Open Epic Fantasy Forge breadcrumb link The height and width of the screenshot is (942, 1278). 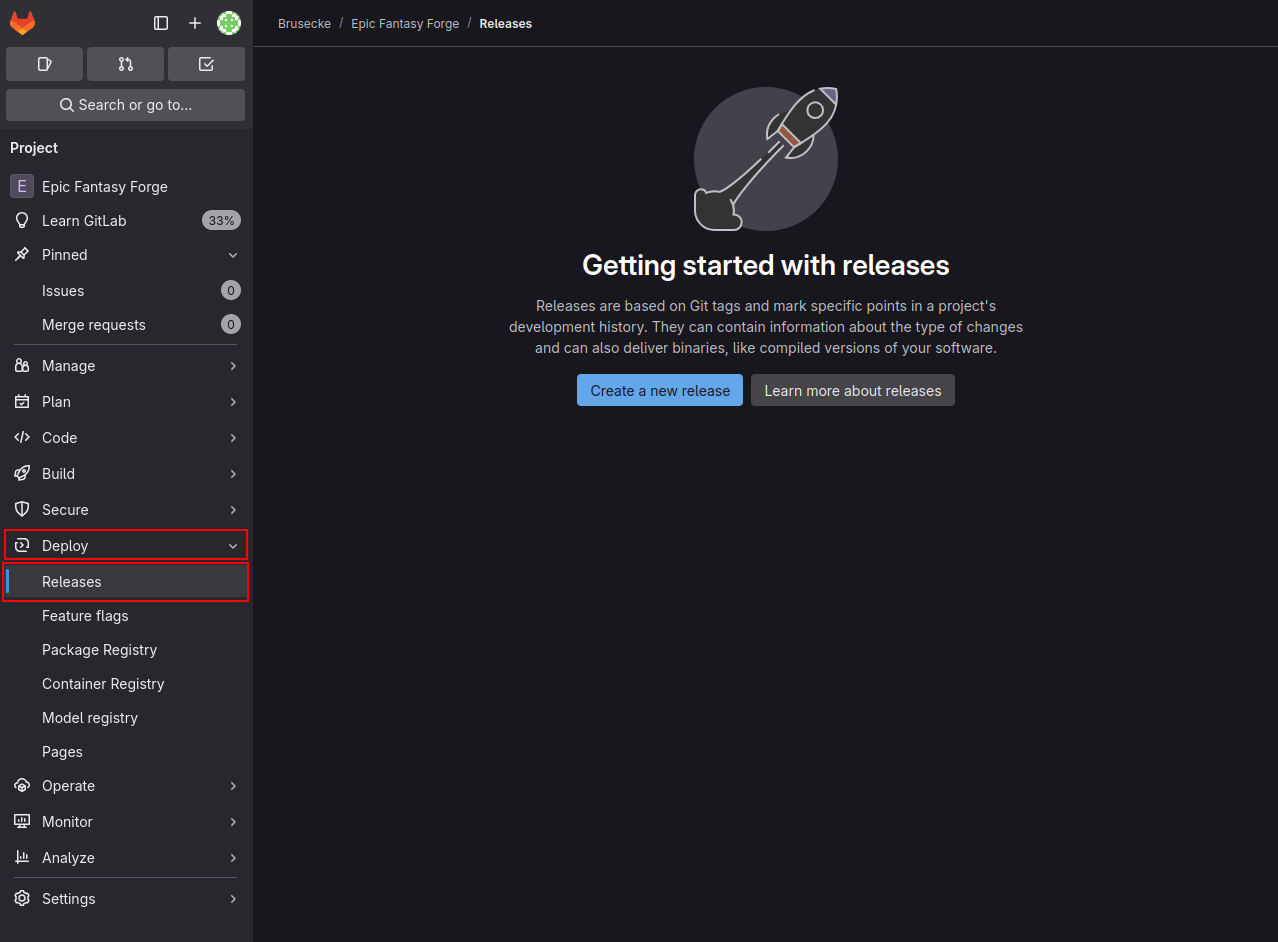coord(405,23)
